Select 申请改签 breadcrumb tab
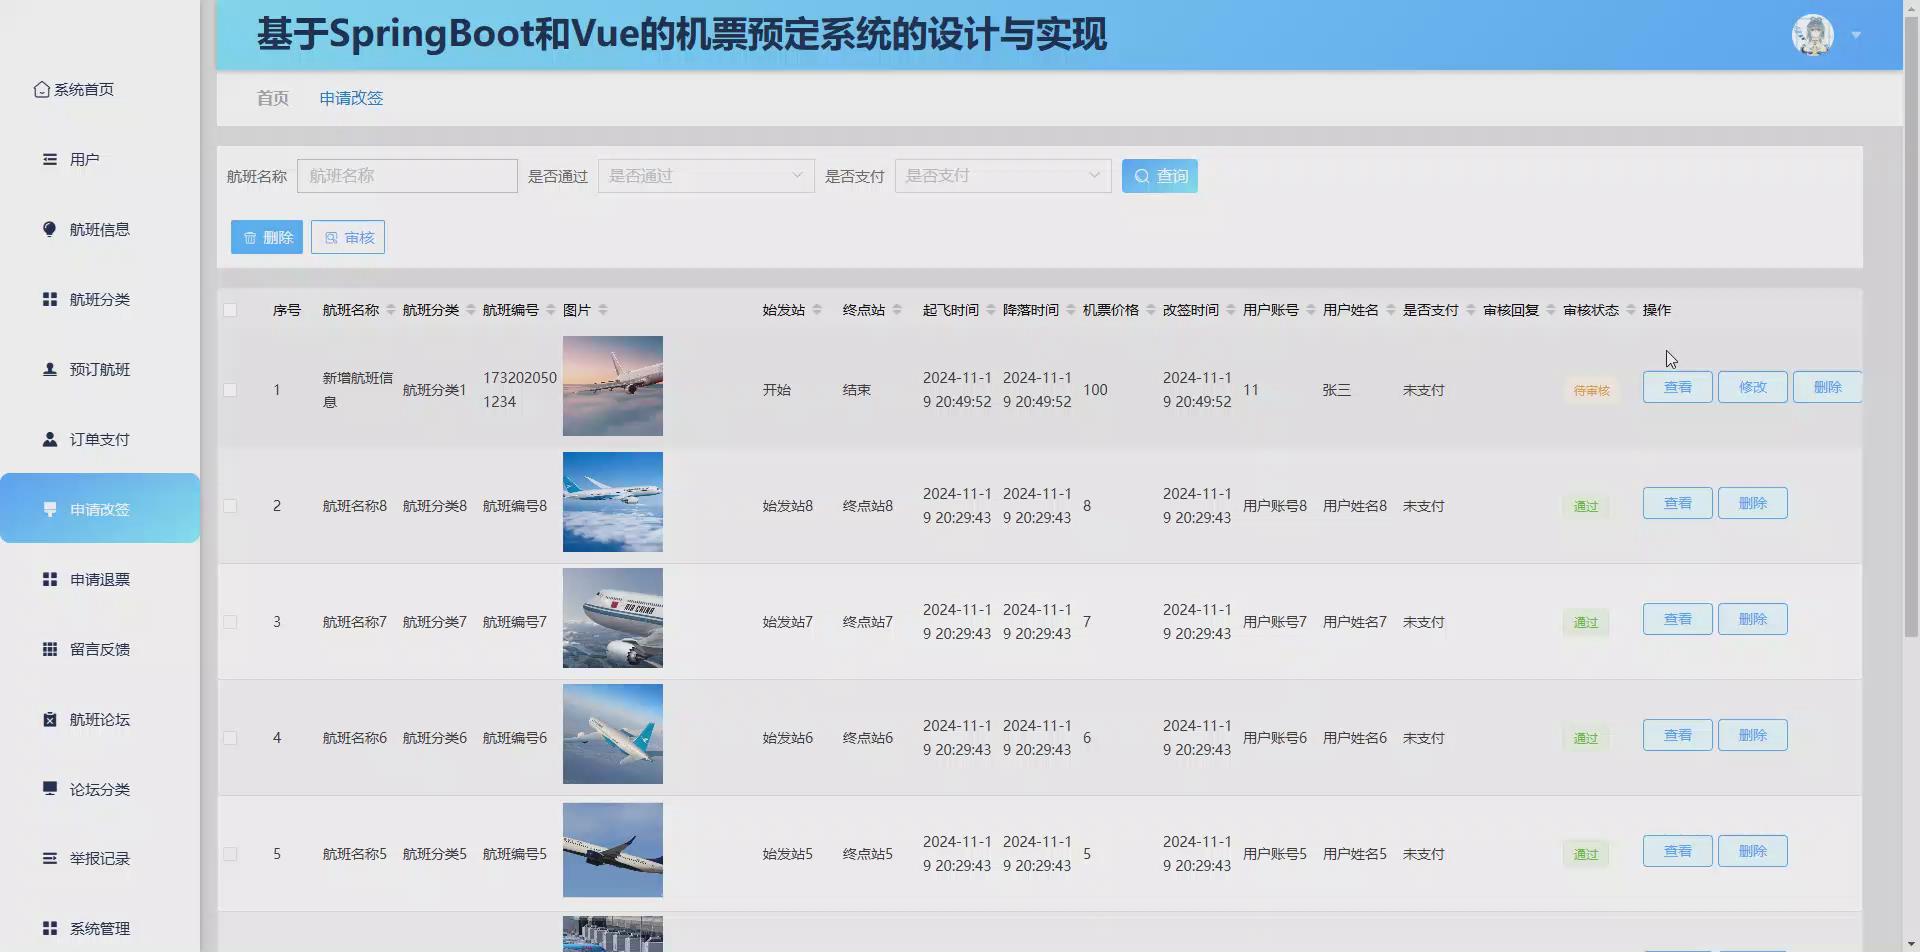The image size is (1920, 952). click(x=351, y=98)
